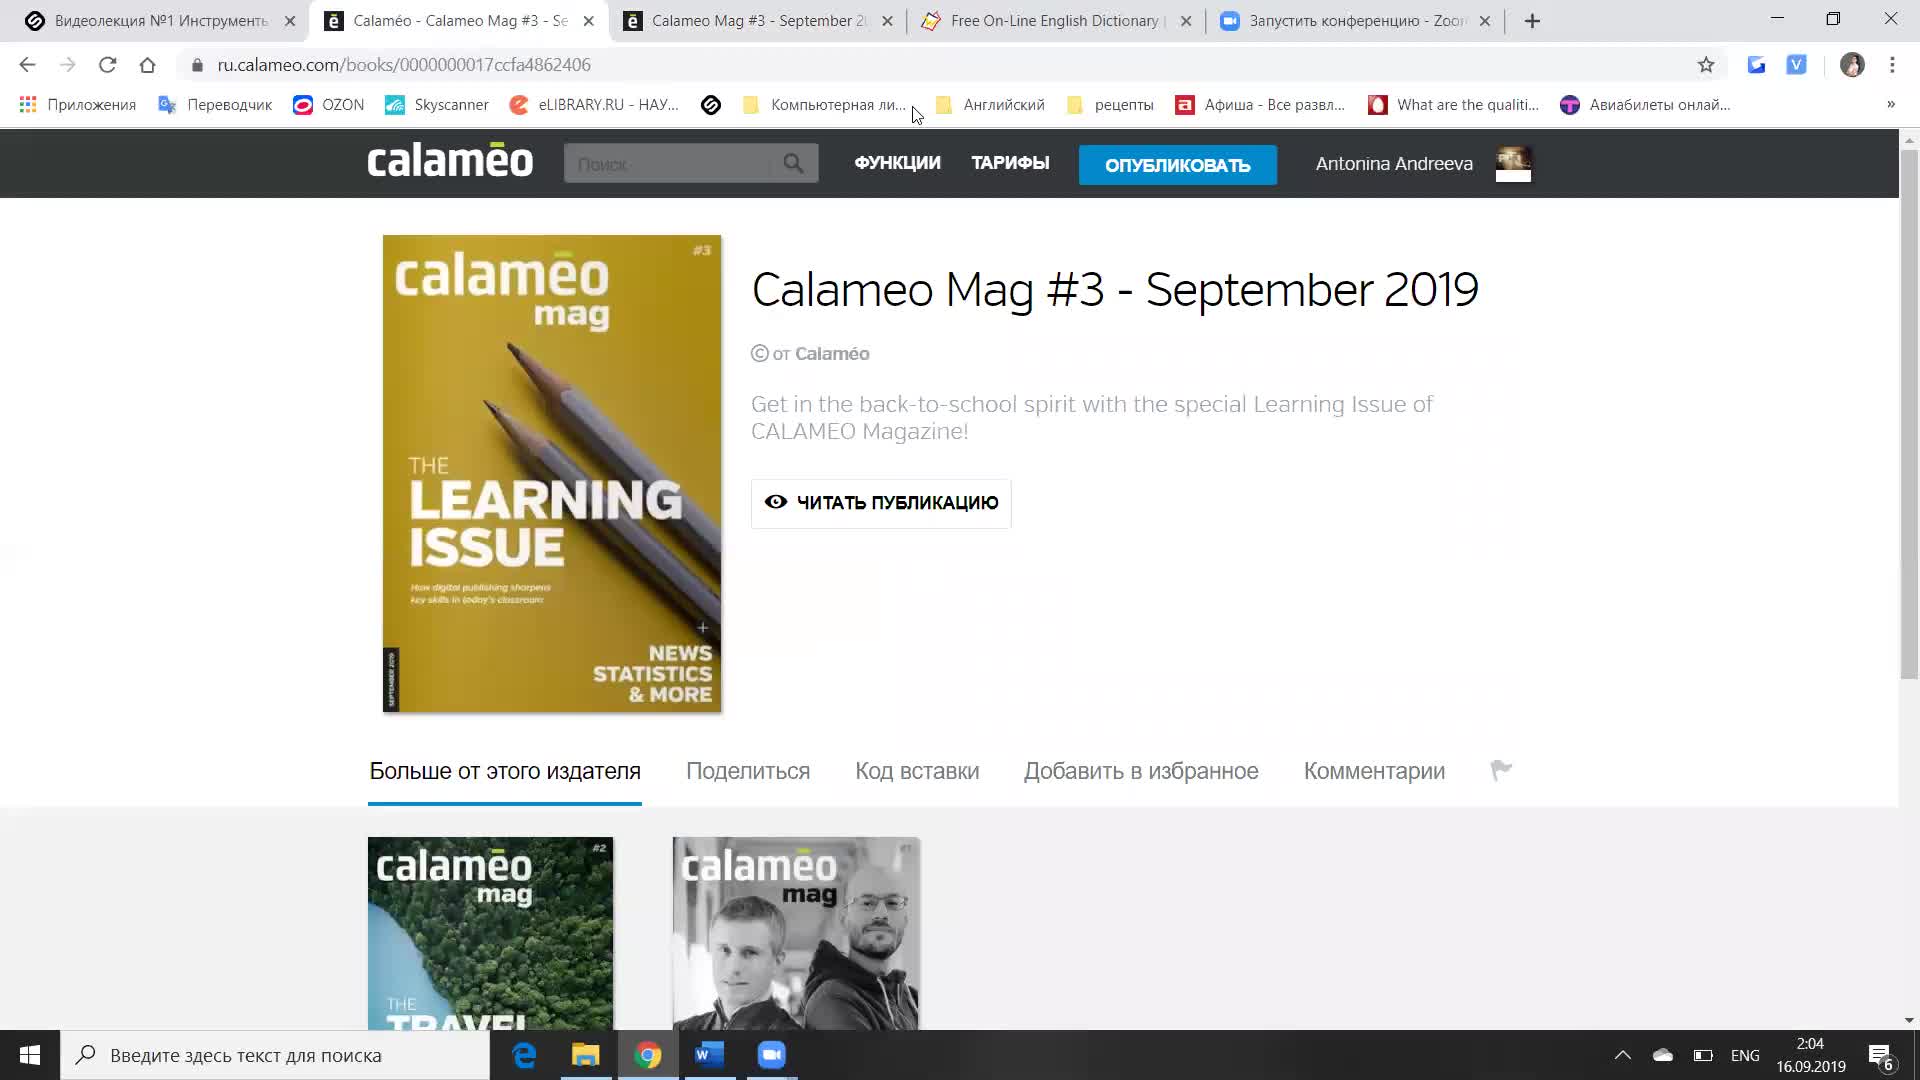Select Больше от этого издателя tab
The width and height of the screenshot is (1920, 1080).
(505, 771)
